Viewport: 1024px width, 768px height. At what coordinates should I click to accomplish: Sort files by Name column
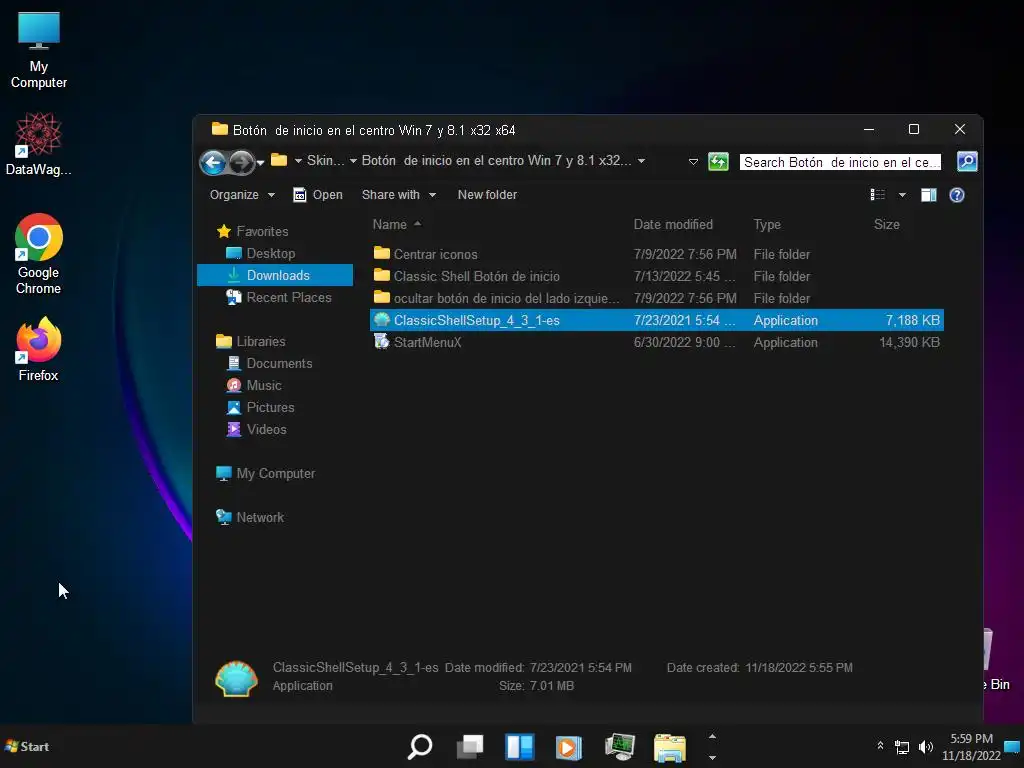click(x=390, y=225)
